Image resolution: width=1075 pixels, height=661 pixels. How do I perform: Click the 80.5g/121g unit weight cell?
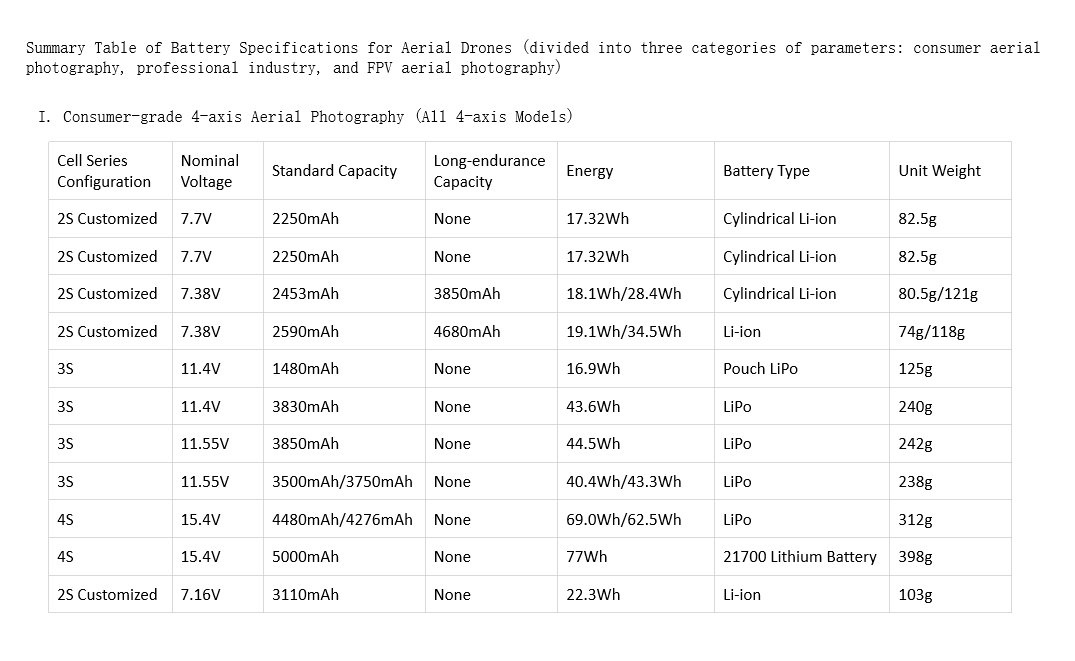coord(950,293)
